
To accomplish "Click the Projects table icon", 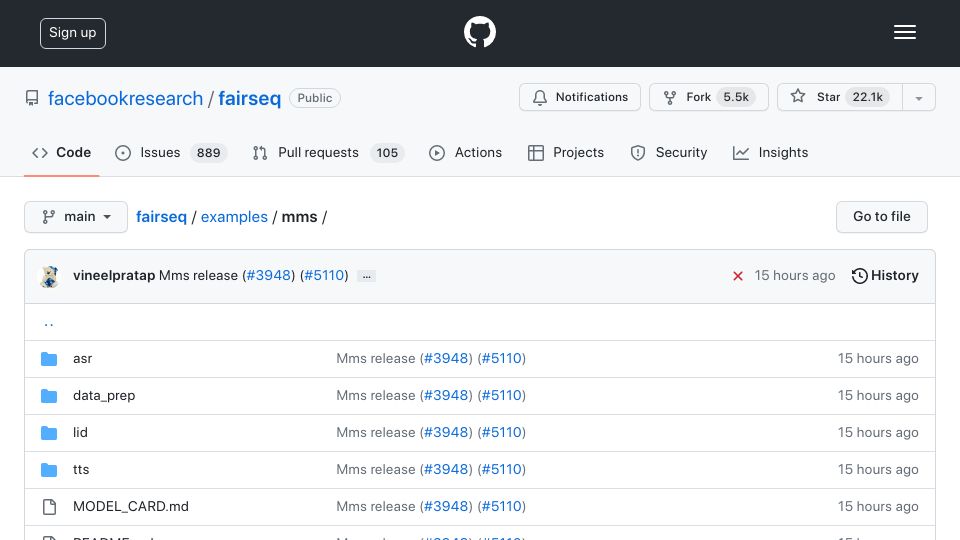I will tap(536, 153).
